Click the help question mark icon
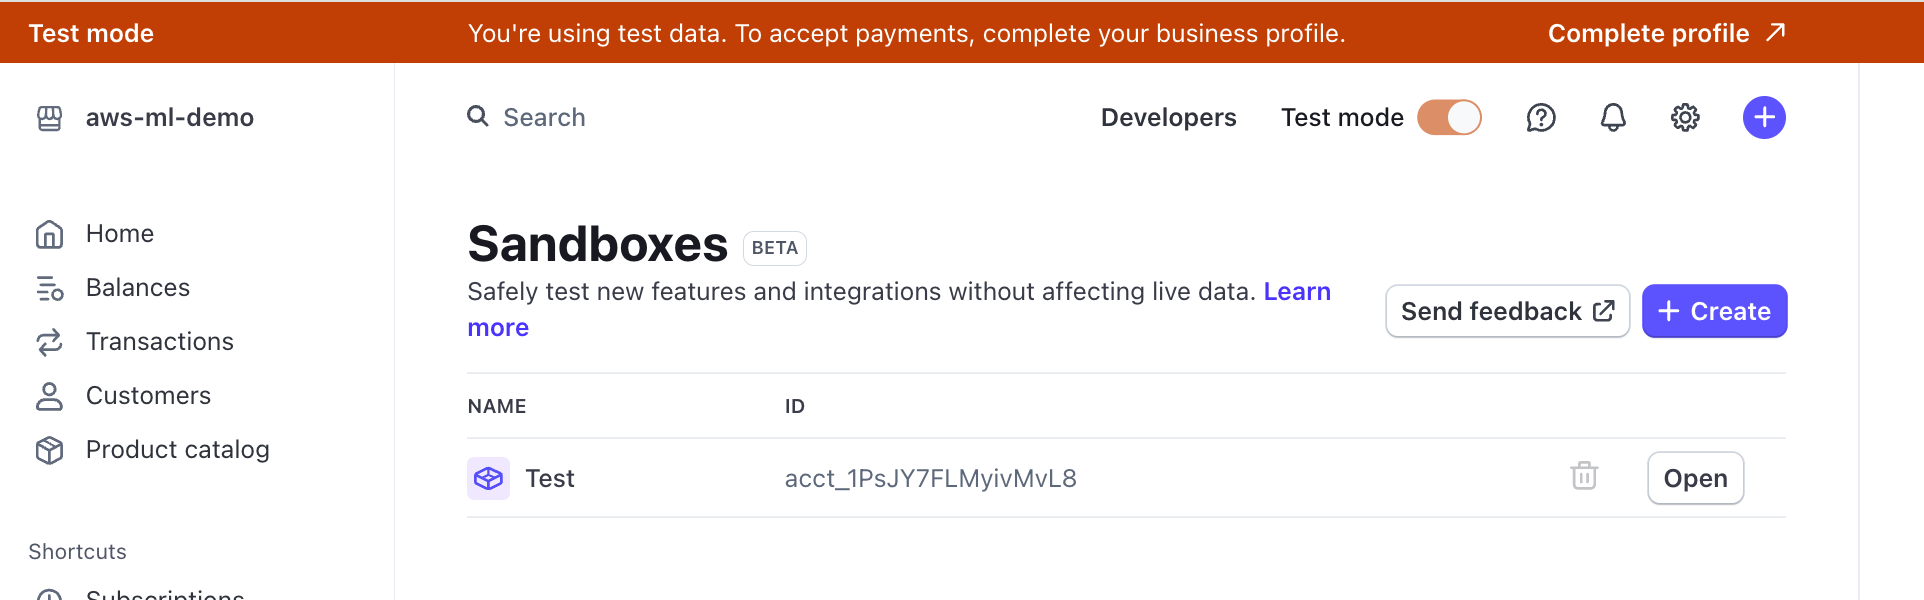The height and width of the screenshot is (600, 1924). [1541, 118]
